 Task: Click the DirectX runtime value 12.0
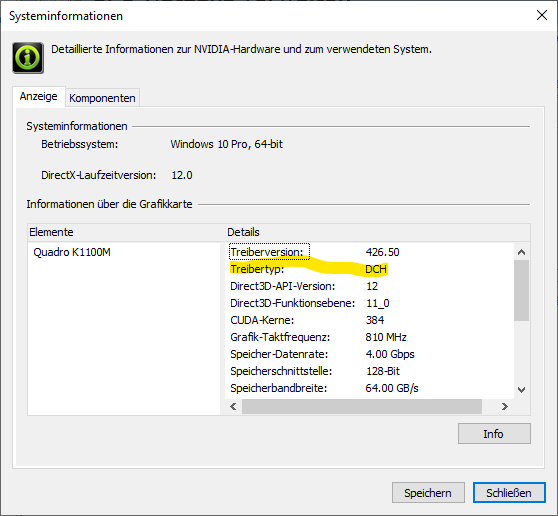pyautogui.click(x=182, y=175)
